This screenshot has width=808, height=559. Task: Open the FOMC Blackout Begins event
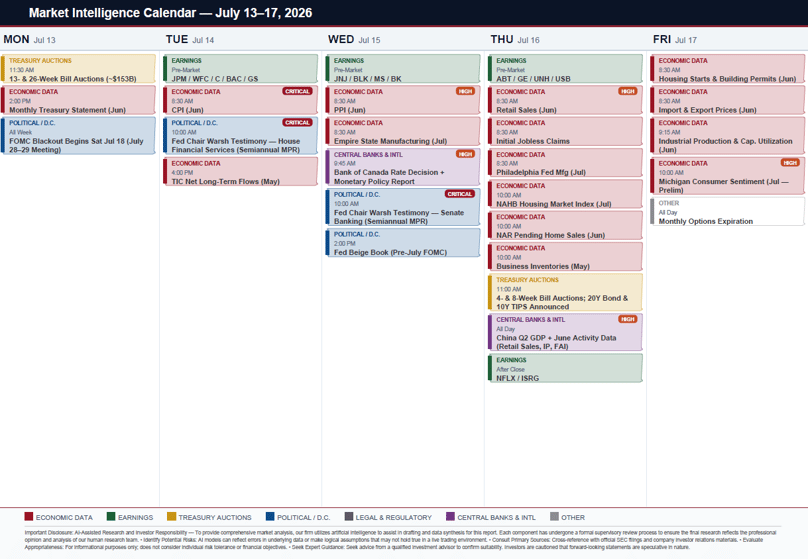78,135
